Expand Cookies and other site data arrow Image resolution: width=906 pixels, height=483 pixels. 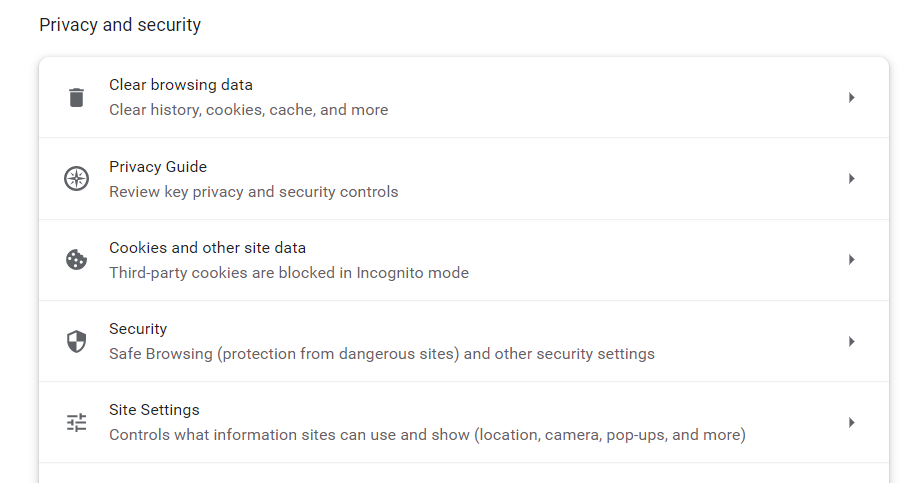(x=851, y=260)
